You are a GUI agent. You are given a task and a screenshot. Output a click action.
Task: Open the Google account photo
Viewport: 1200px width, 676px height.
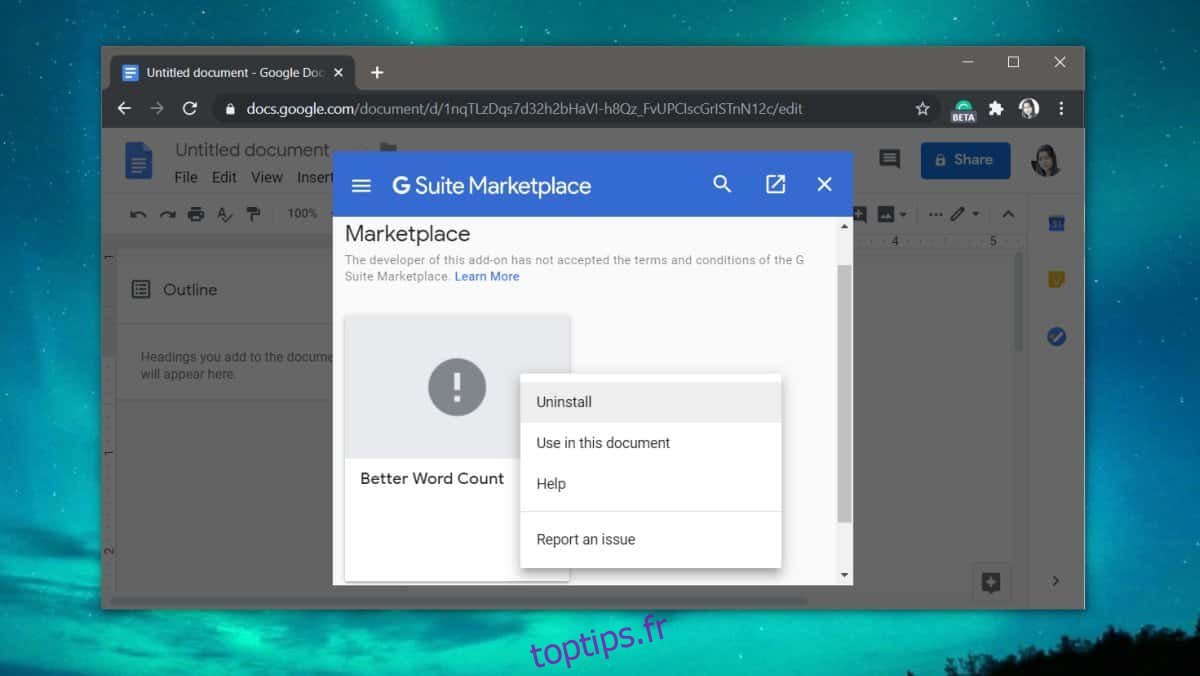[1046, 160]
